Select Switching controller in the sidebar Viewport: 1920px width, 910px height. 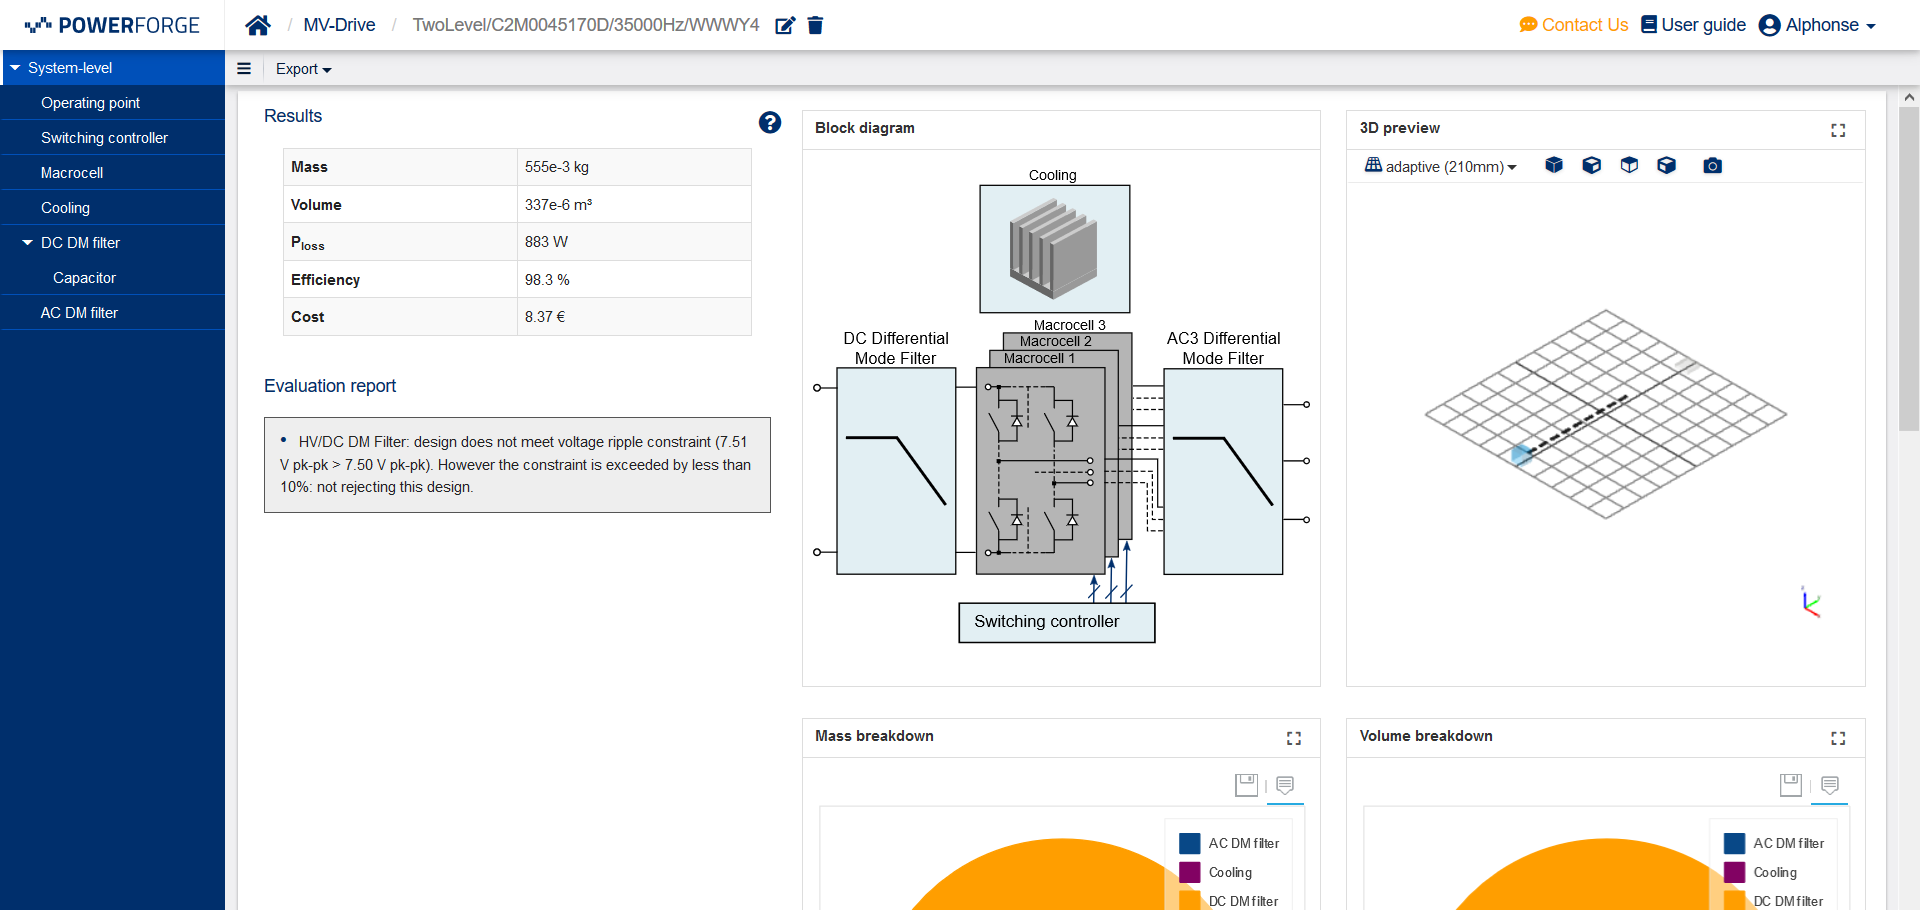click(104, 138)
